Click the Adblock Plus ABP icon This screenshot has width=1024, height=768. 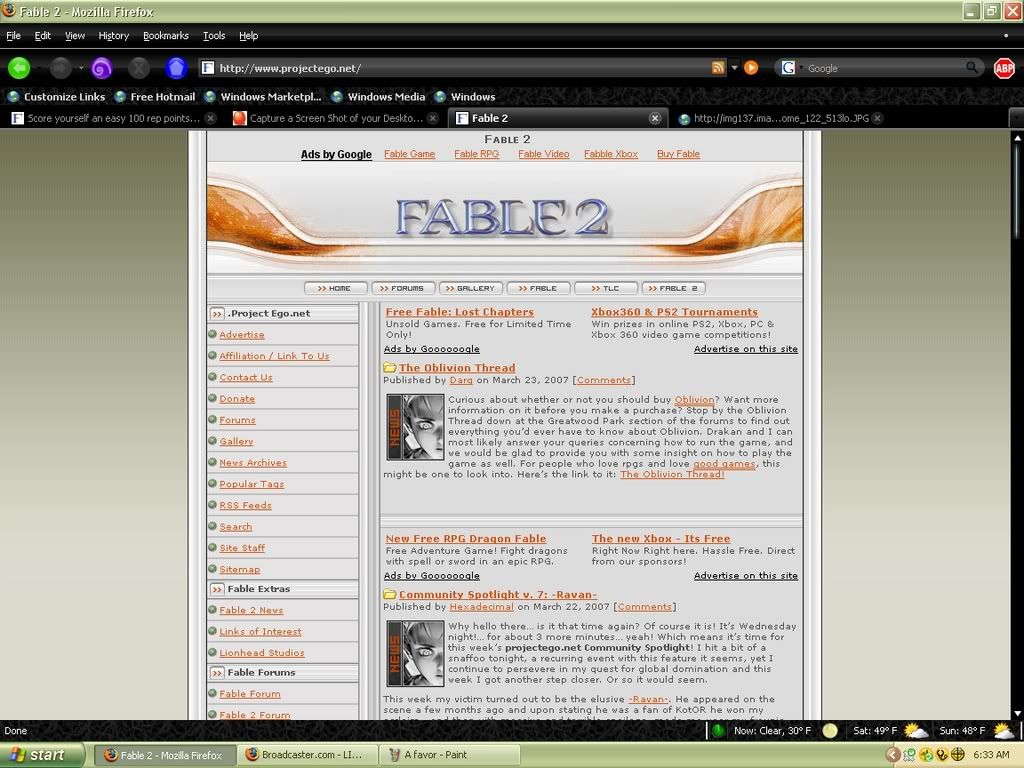coord(1004,68)
